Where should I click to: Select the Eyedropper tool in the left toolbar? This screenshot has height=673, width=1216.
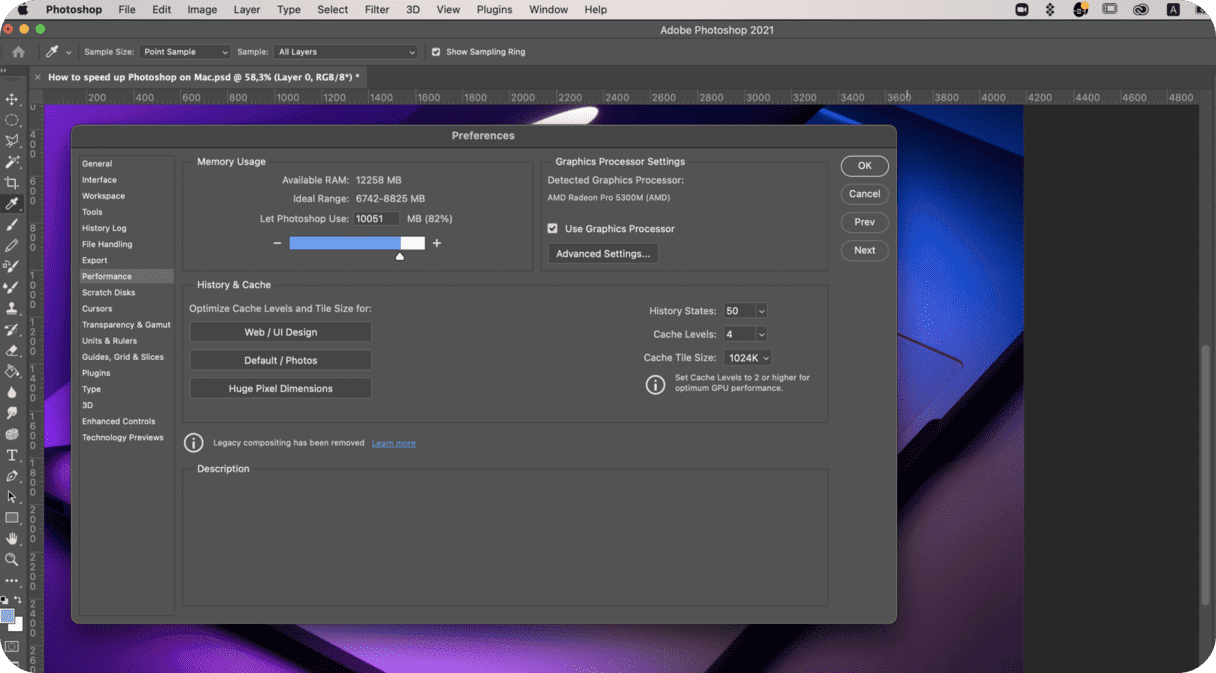tap(12, 204)
